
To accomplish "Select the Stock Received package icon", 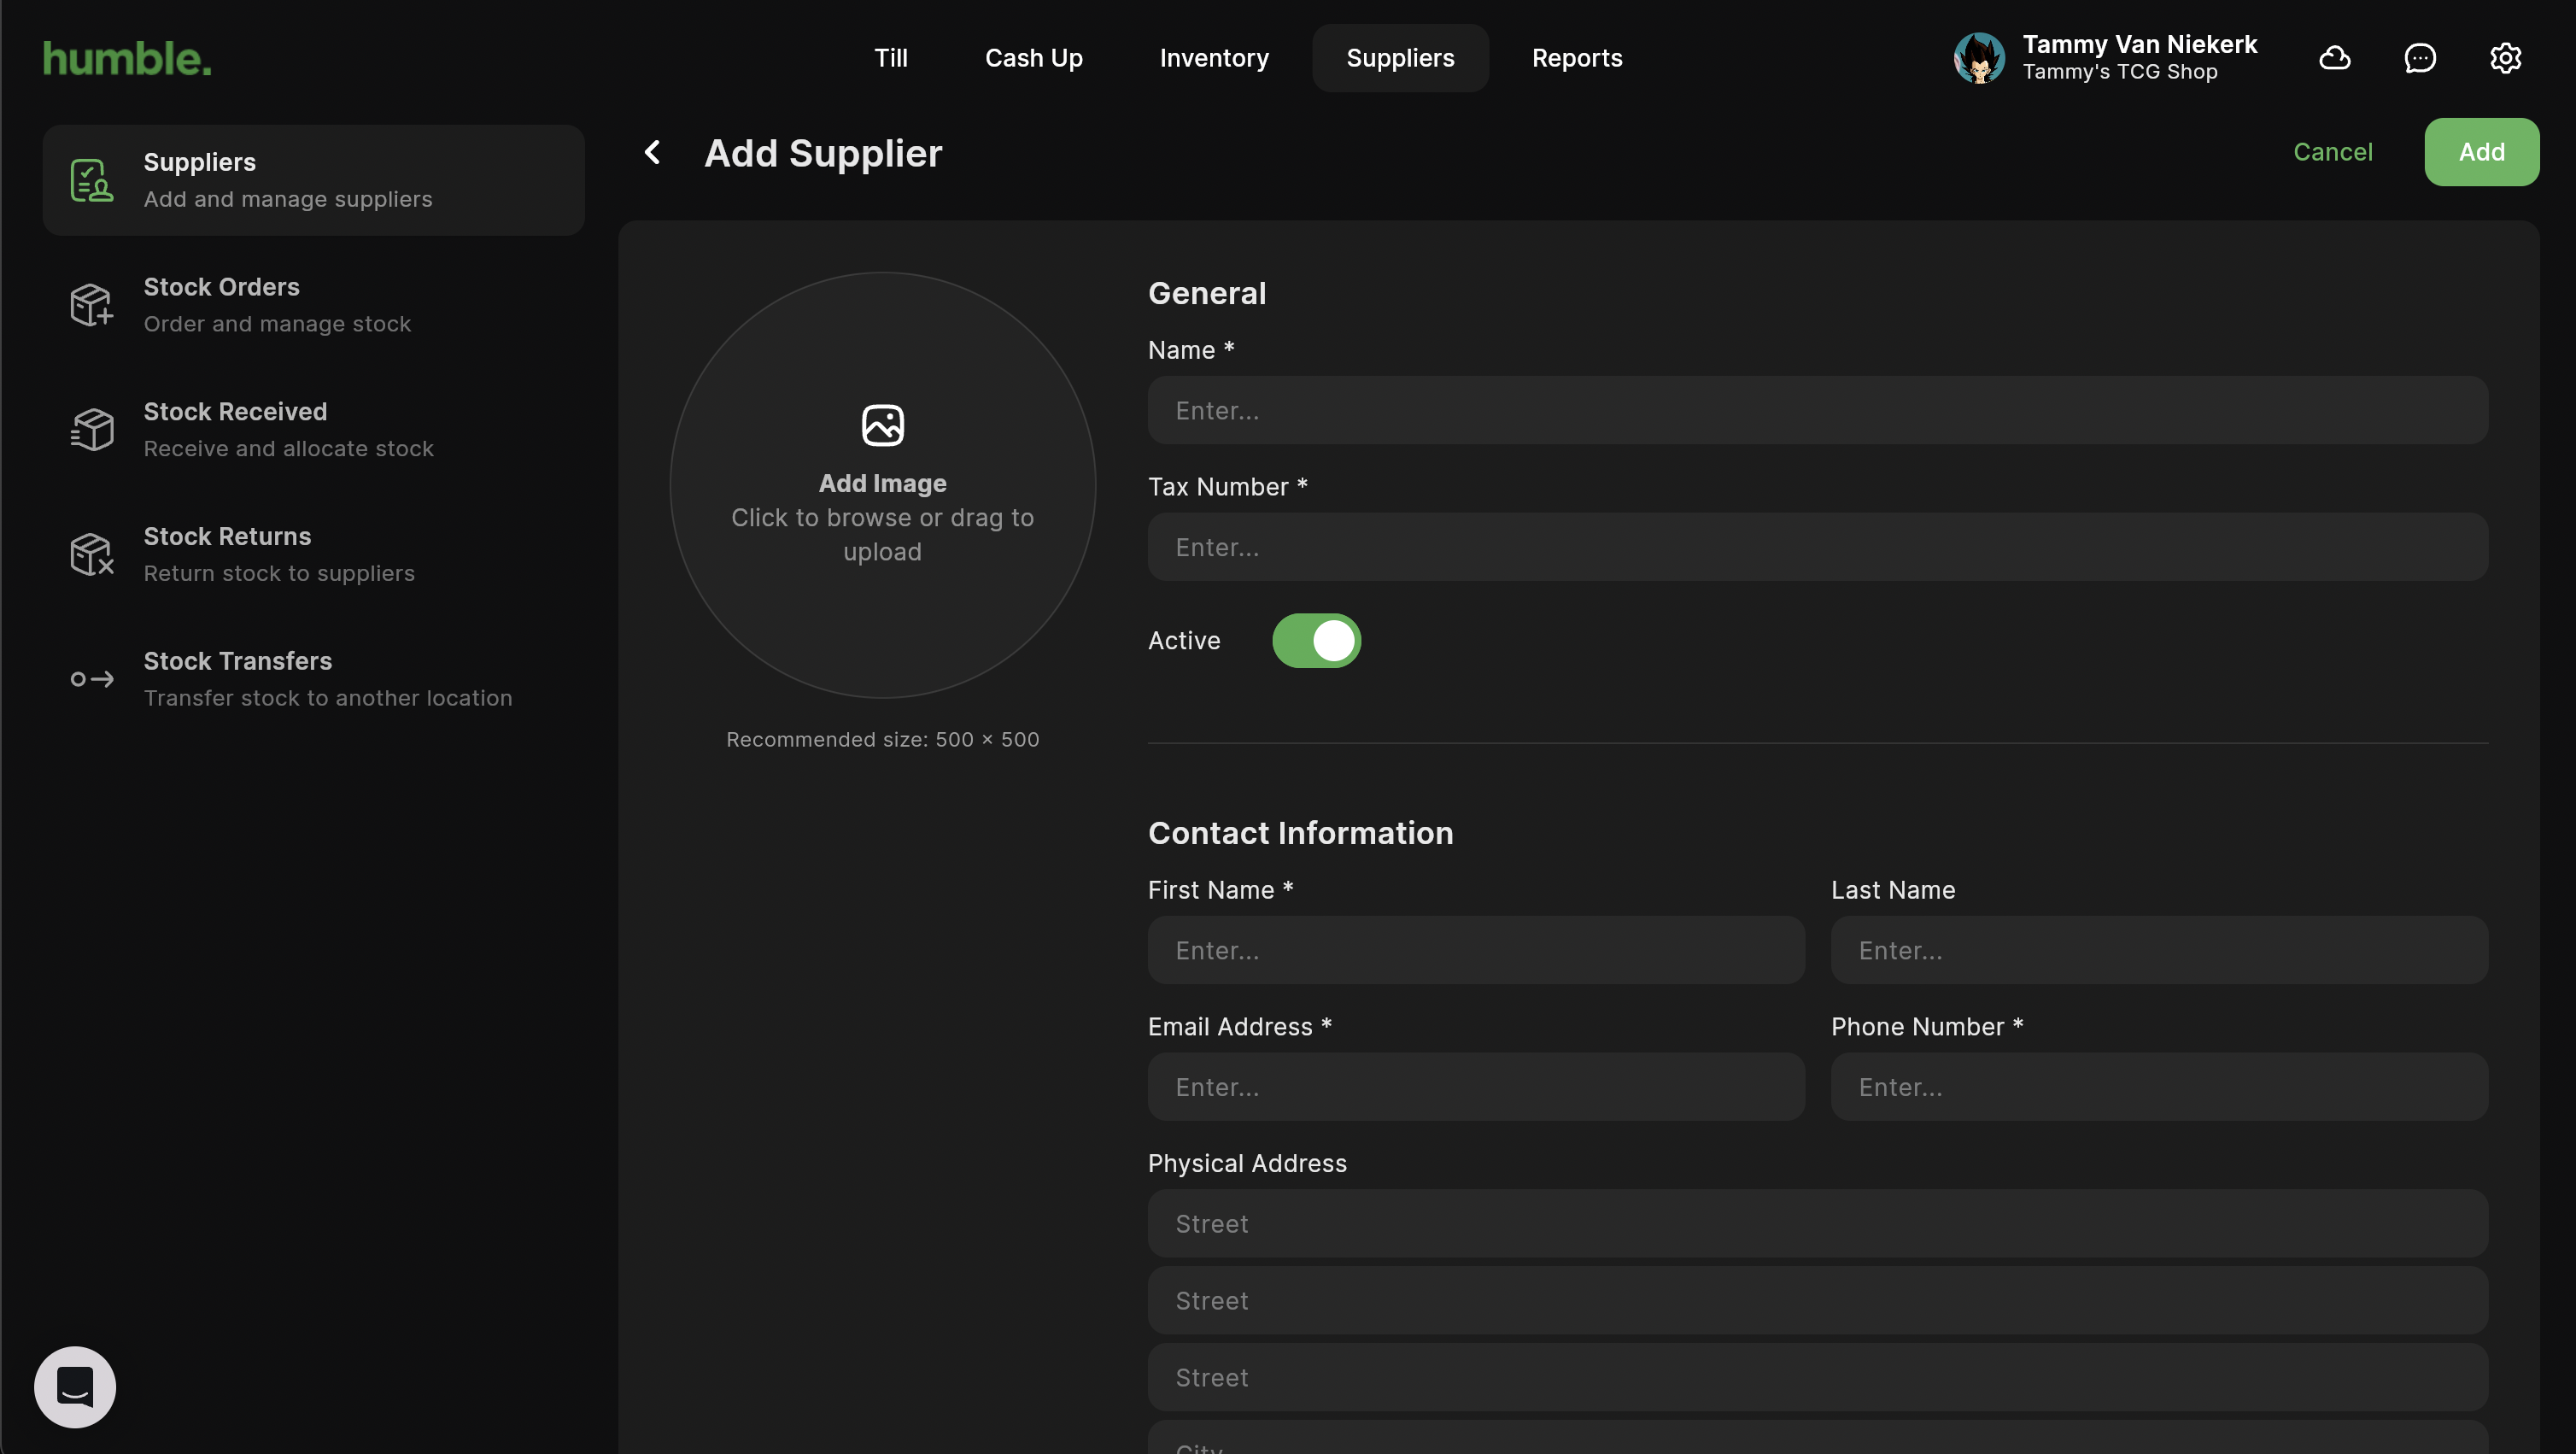I will pos(91,430).
